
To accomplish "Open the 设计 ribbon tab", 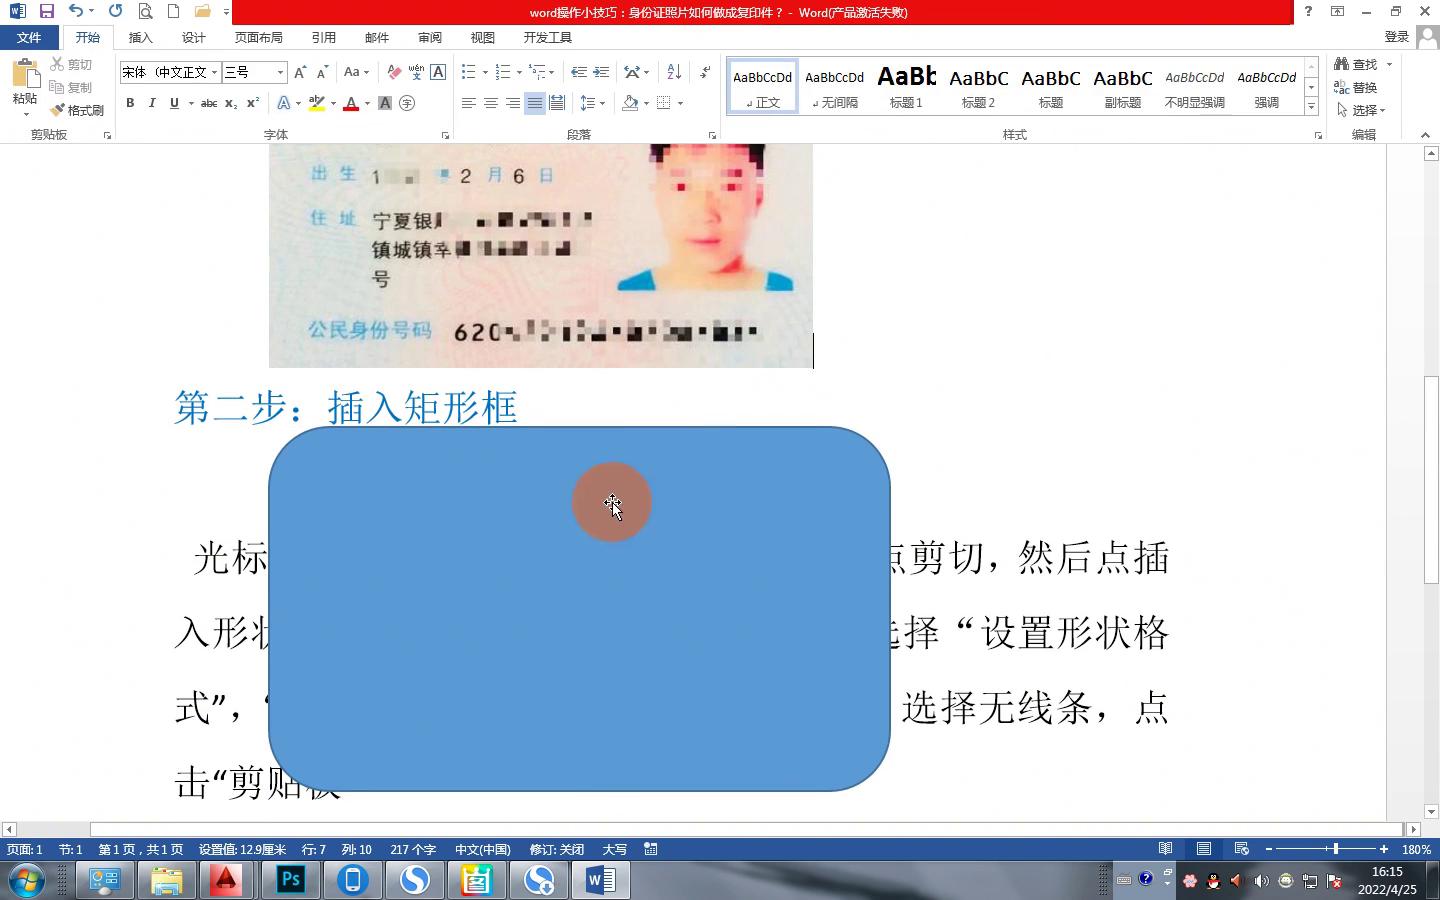I will click(193, 37).
